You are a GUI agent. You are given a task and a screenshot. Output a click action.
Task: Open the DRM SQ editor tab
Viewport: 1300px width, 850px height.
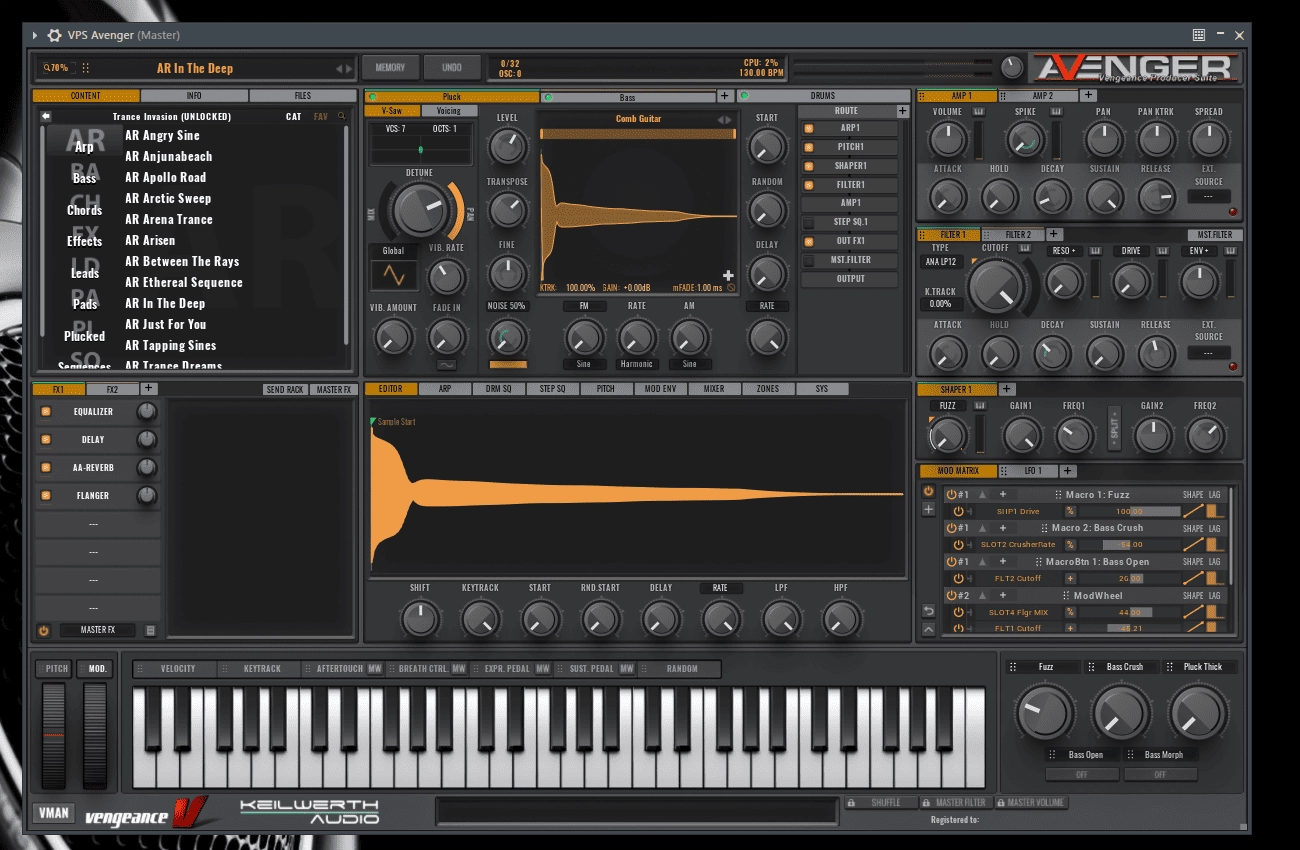(x=499, y=389)
